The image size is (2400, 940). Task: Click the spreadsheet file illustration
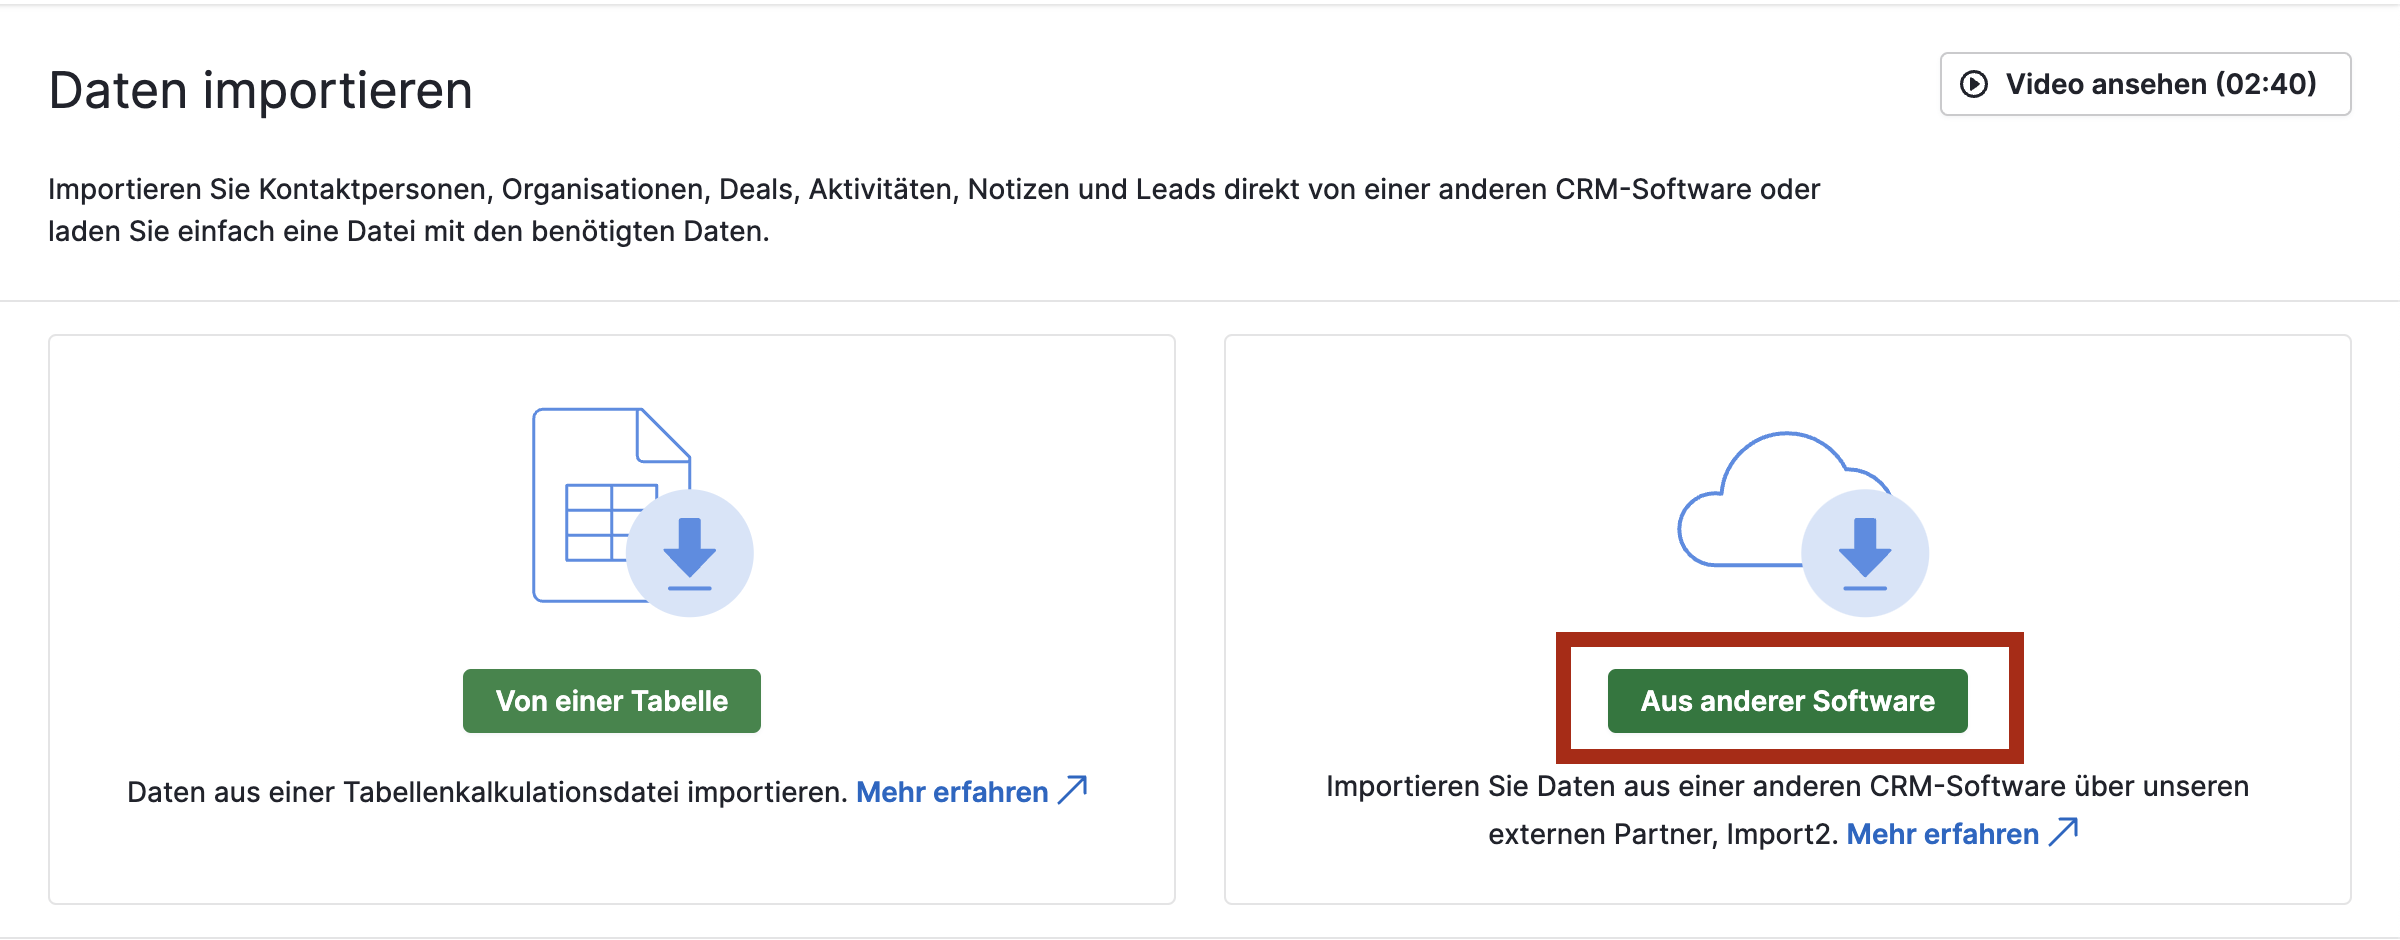coord(590,450)
